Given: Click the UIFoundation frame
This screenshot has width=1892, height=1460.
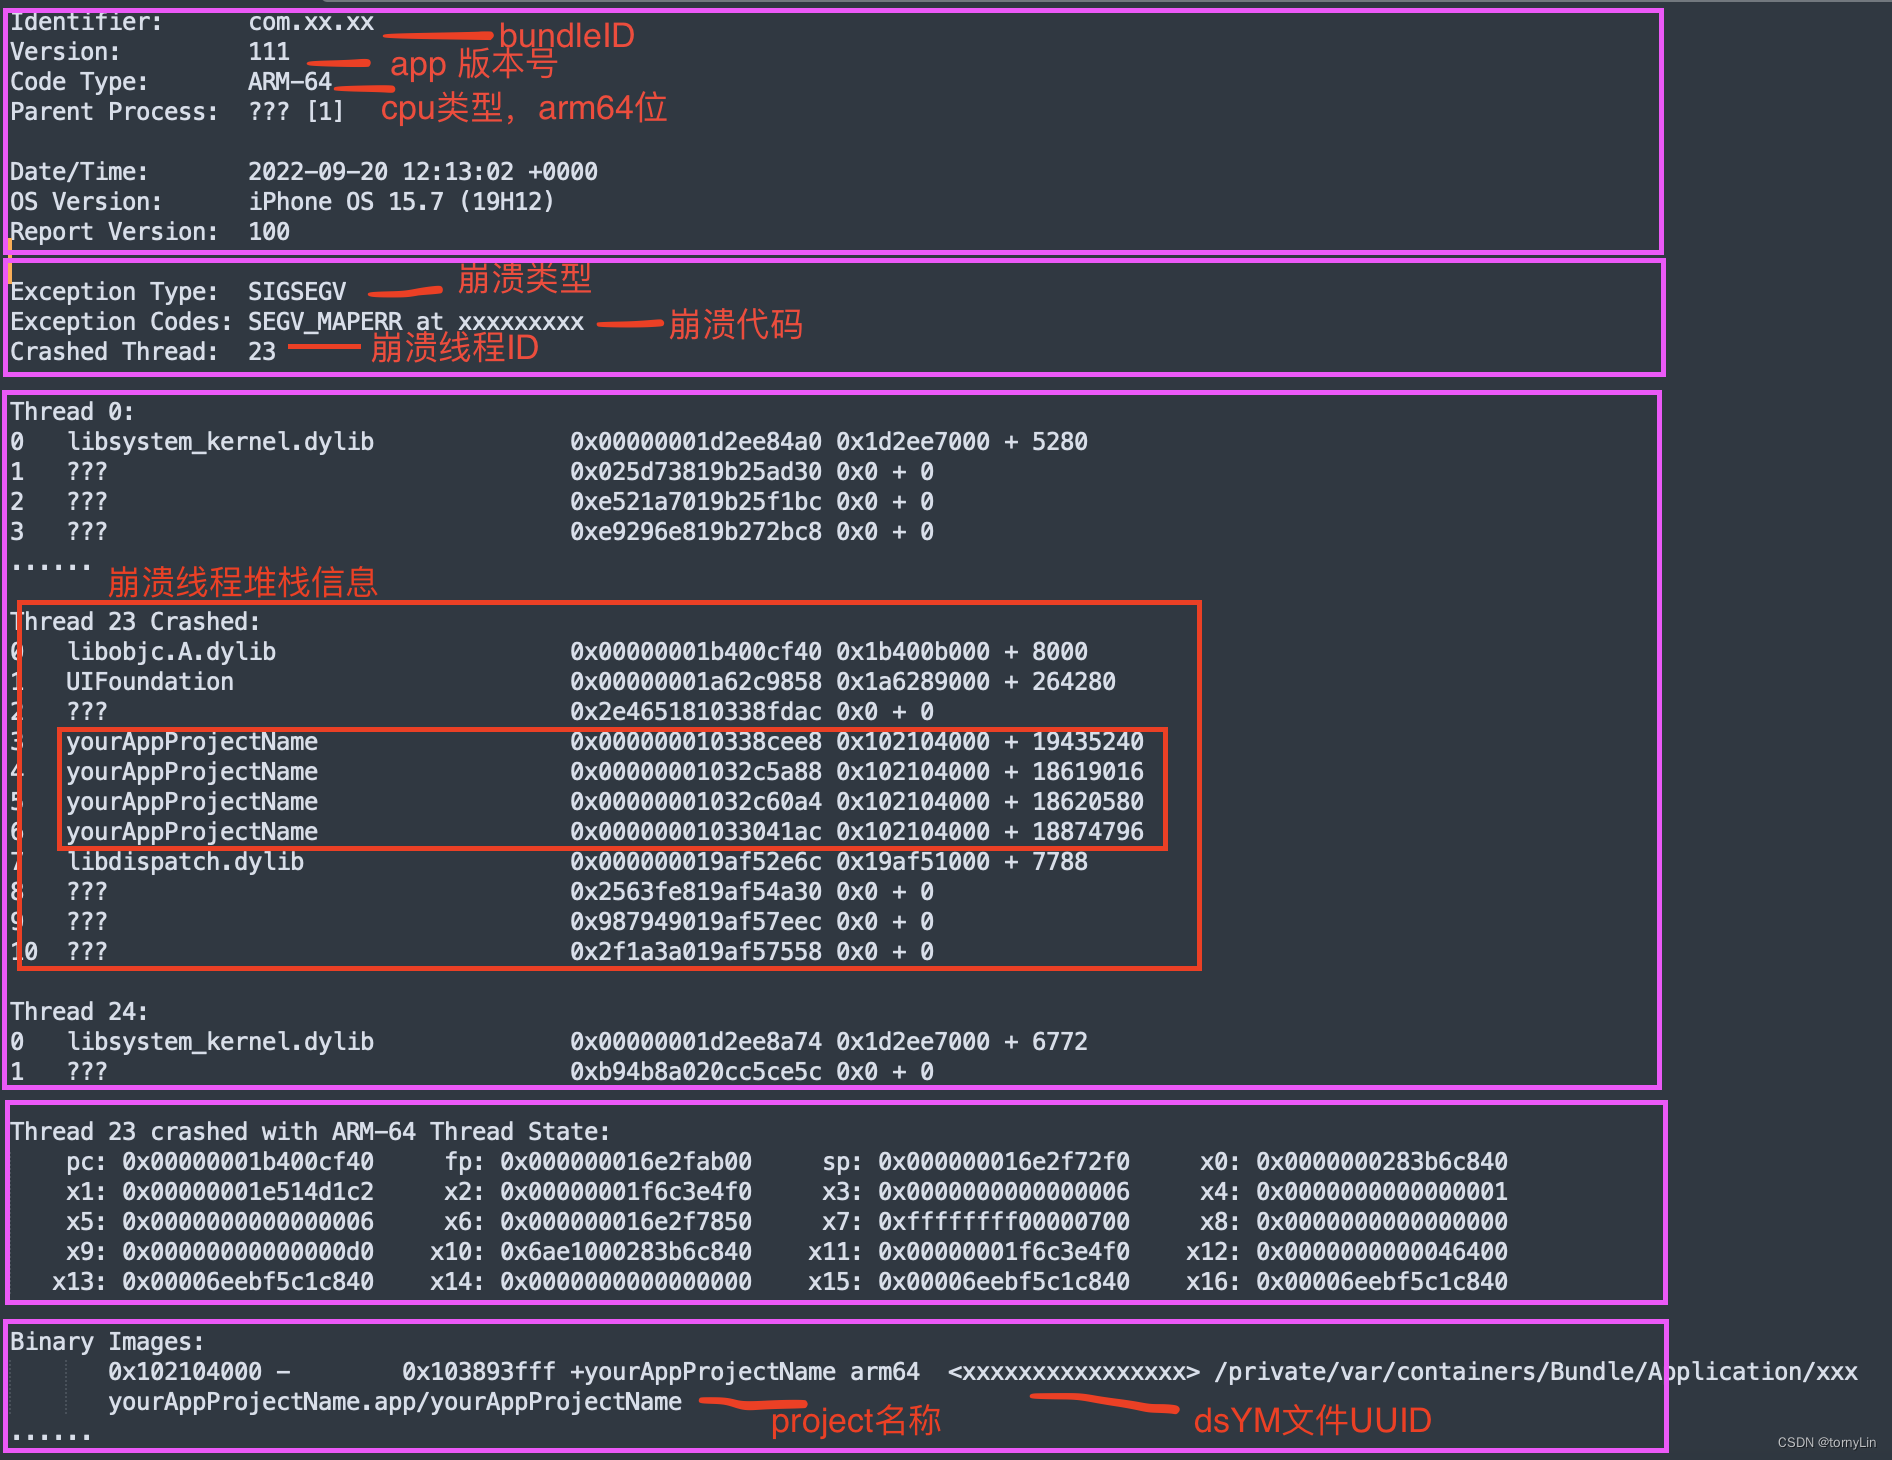Looking at the screenshot, I should [x=150, y=682].
